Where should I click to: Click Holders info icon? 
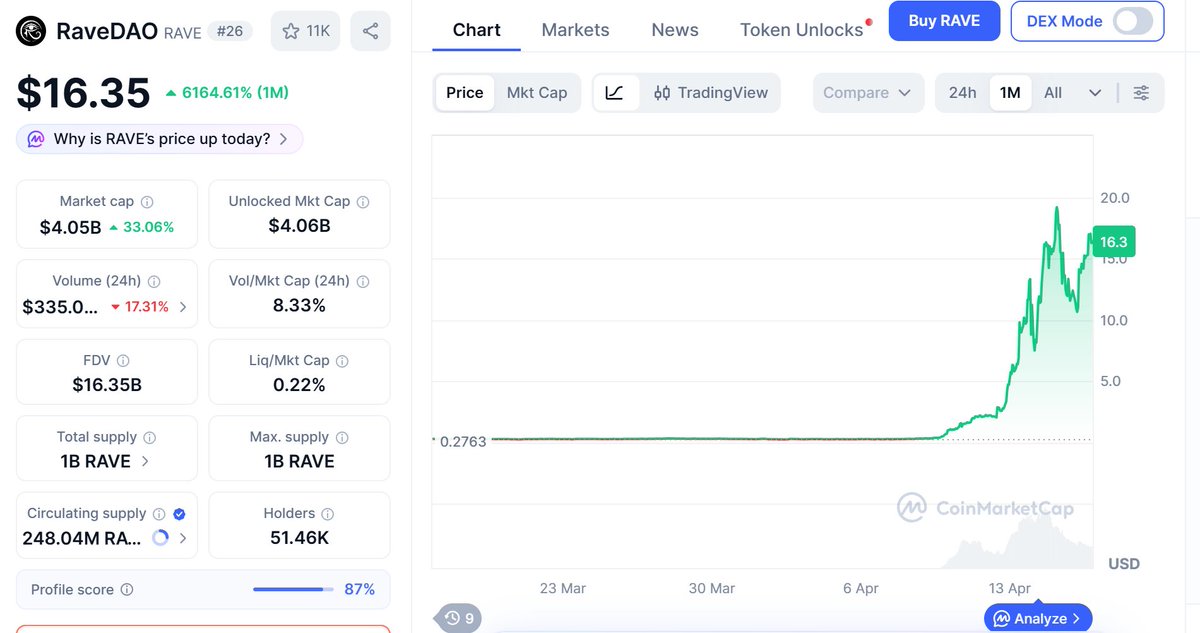pyautogui.click(x=328, y=514)
